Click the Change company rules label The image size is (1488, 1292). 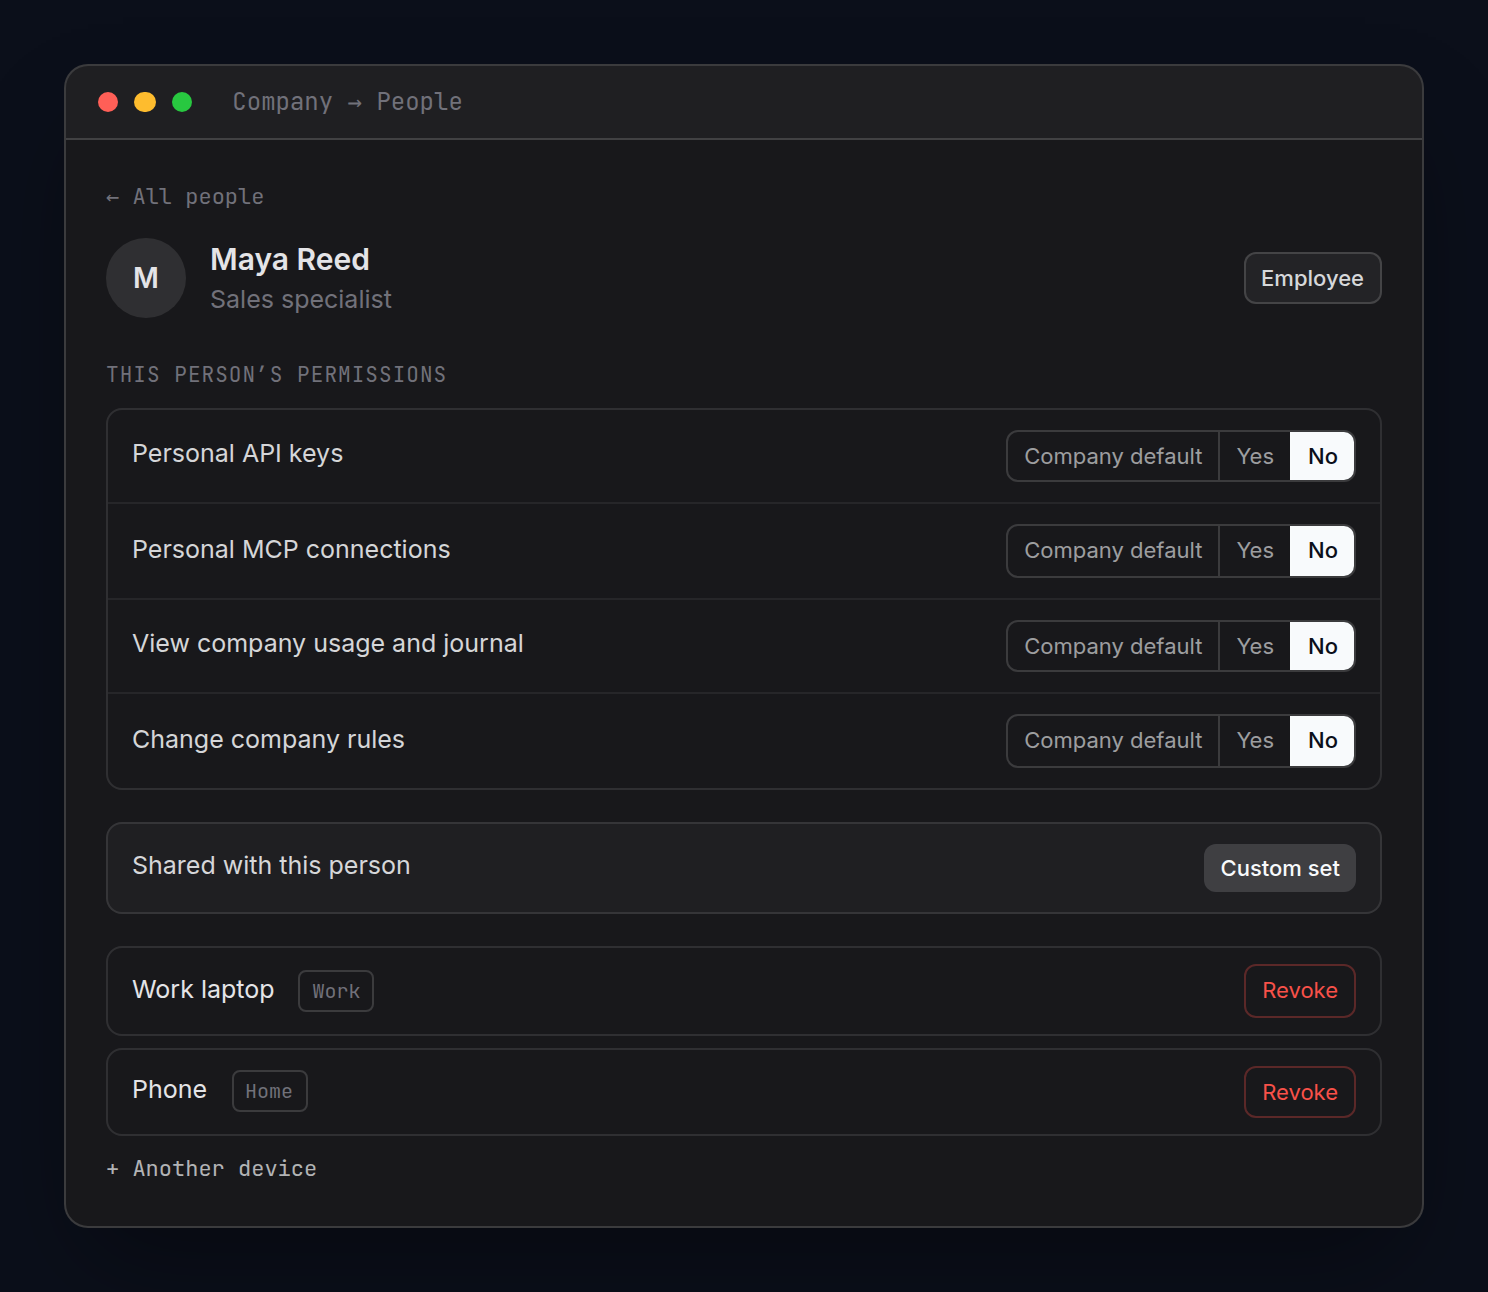click(268, 740)
